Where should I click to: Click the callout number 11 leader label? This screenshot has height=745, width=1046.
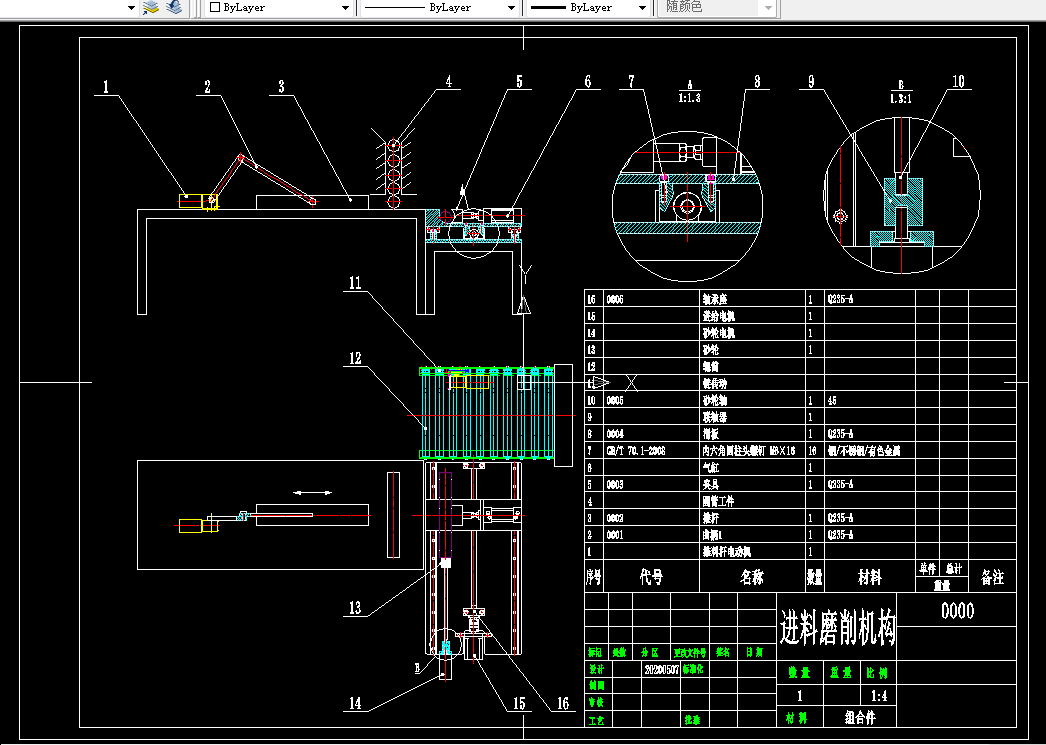pyautogui.click(x=355, y=283)
